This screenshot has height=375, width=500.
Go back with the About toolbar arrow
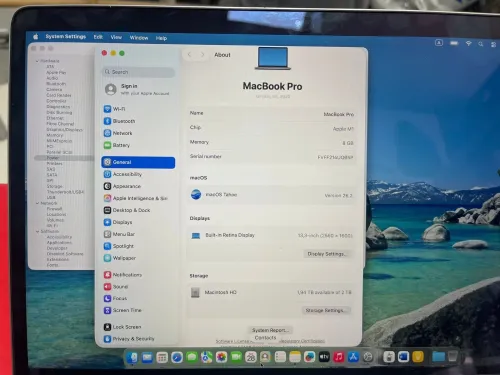tap(189, 55)
